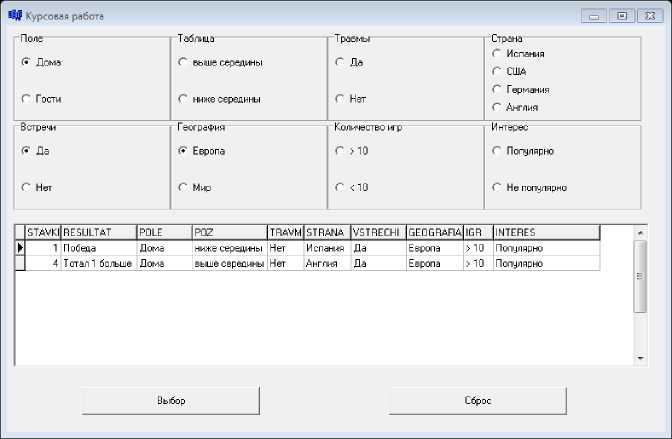Maximize the Курсовая работа window
672x439 pixels.
click(x=622, y=16)
